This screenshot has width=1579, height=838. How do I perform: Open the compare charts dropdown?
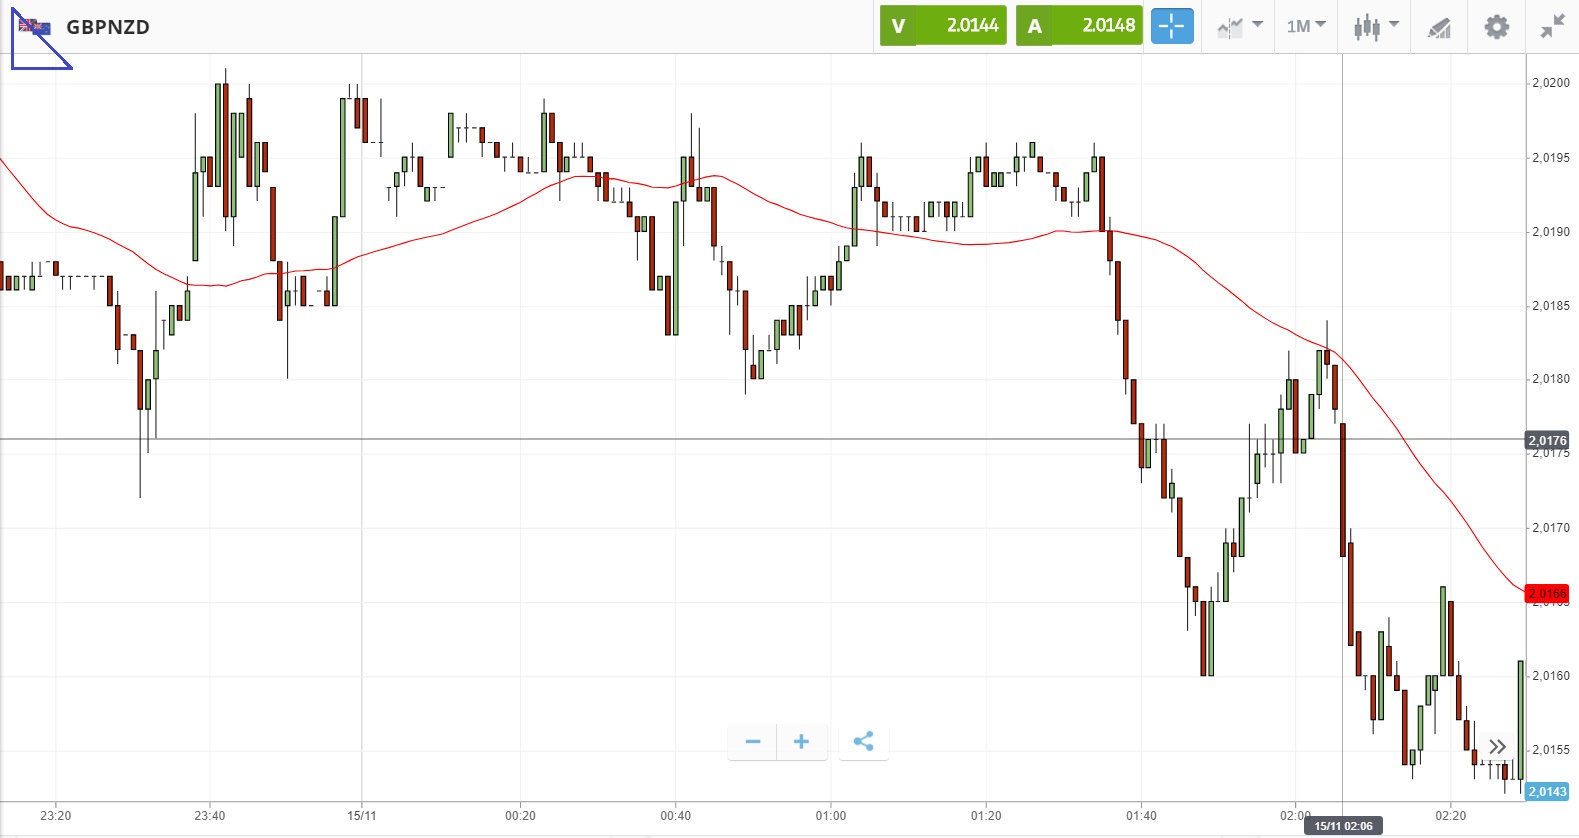tap(1239, 27)
